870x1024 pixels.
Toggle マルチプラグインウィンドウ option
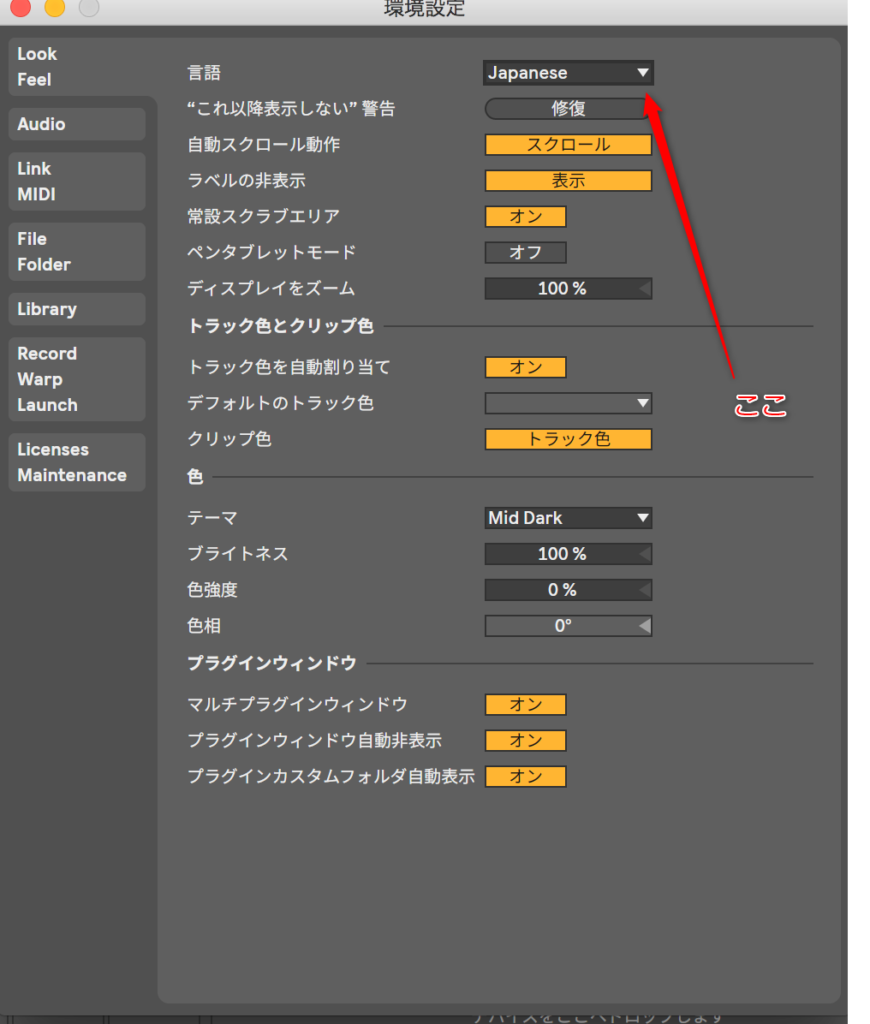point(526,705)
